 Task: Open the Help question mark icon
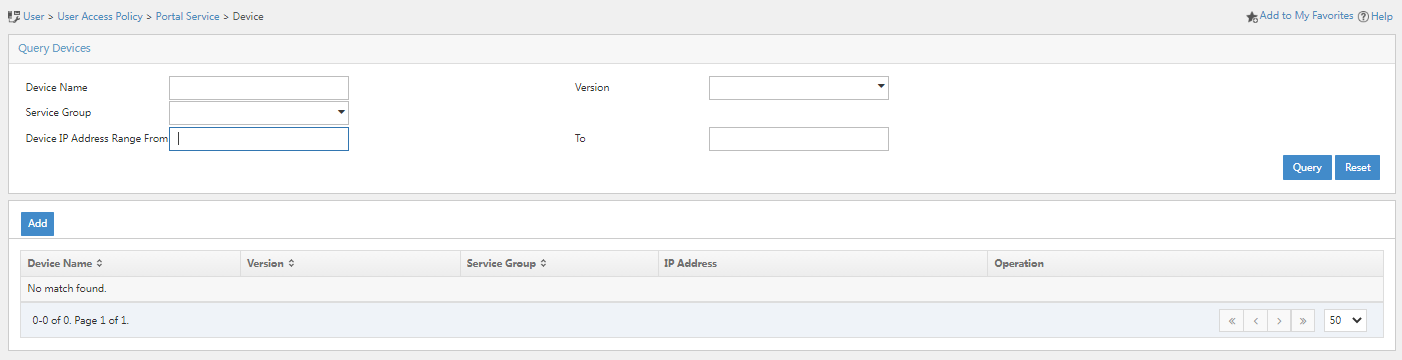click(x=1363, y=17)
